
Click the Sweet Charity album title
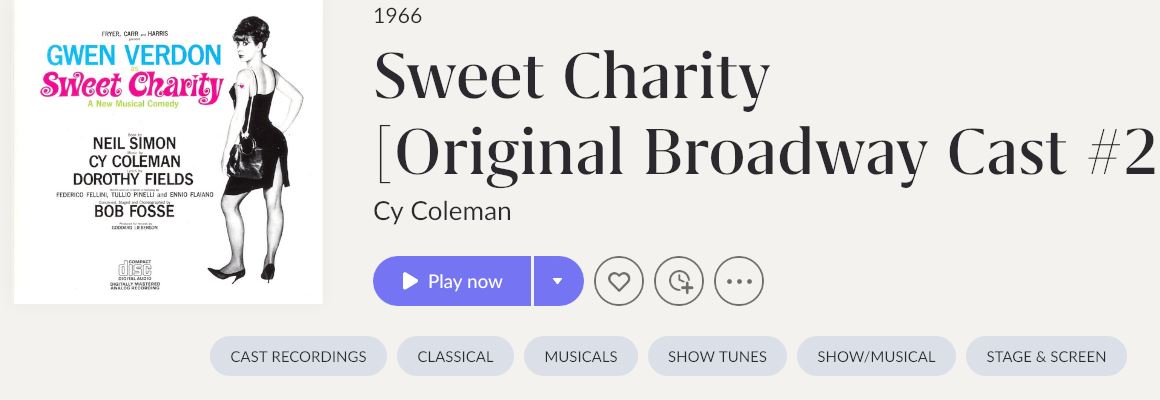(572, 78)
